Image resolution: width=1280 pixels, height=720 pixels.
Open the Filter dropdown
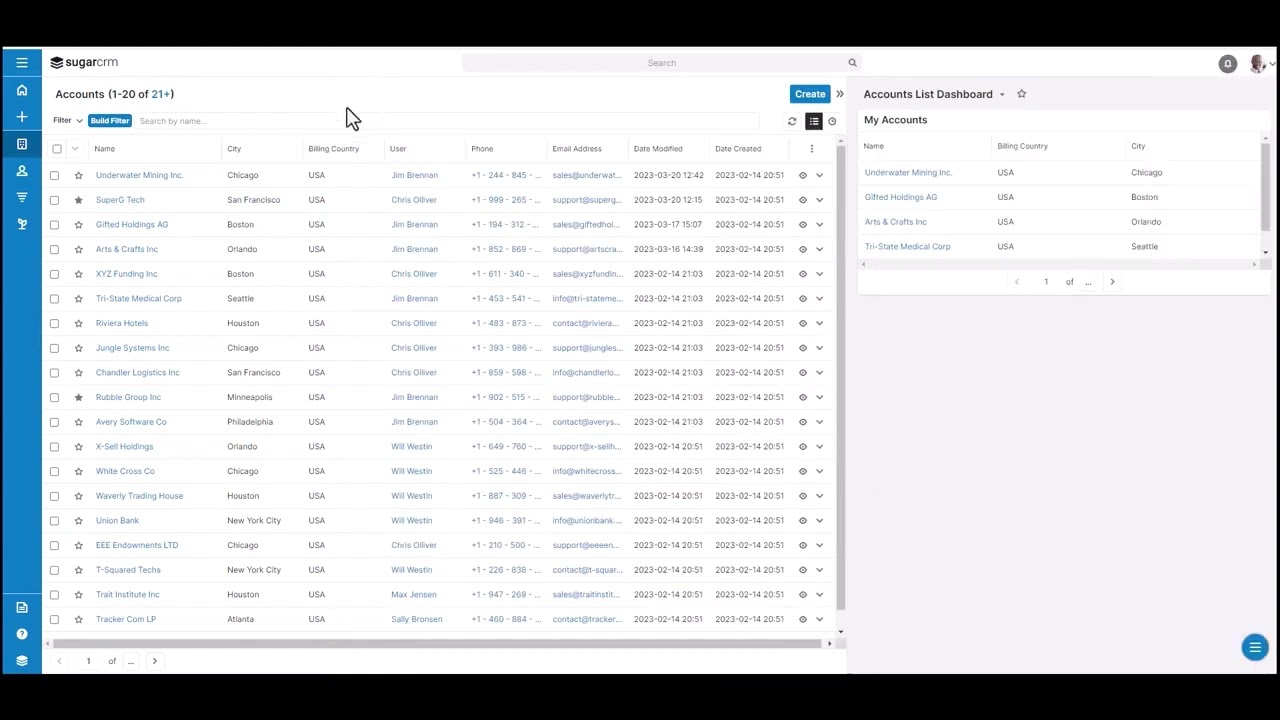coord(68,121)
